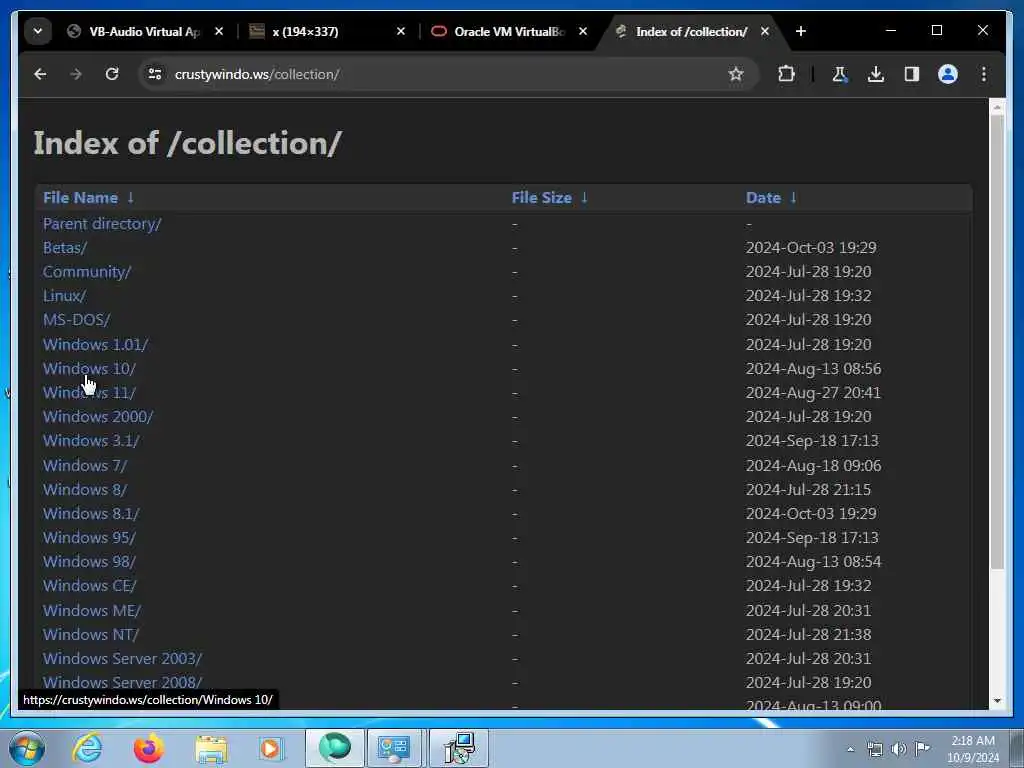Click the forward navigation arrow

pos(76,74)
